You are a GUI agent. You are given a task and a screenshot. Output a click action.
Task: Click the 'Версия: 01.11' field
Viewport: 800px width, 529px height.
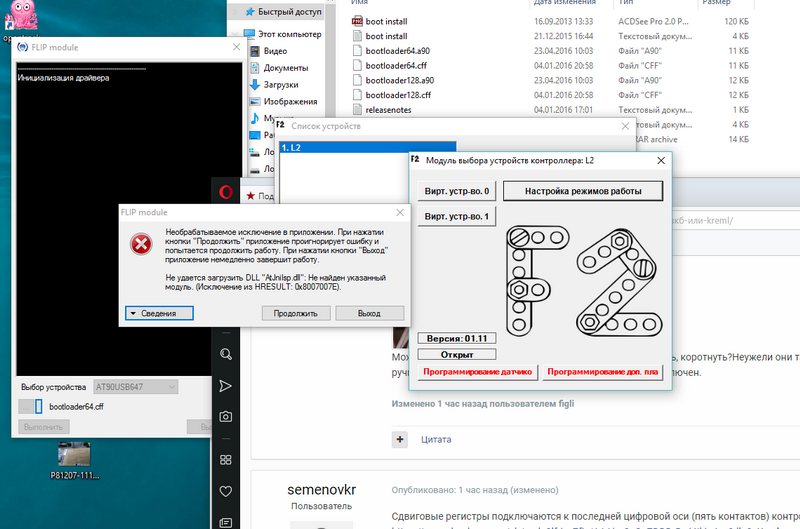coord(457,338)
